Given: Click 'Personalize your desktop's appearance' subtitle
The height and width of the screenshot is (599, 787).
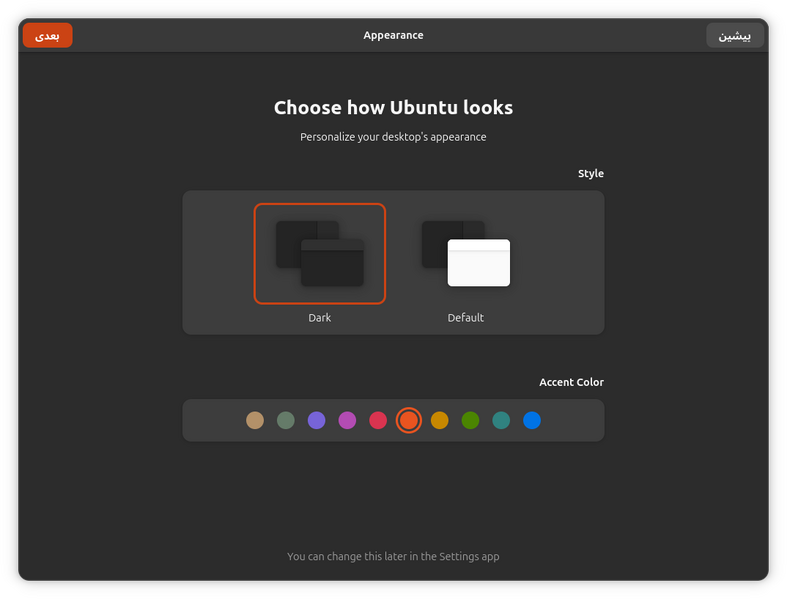Looking at the screenshot, I should pyautogui.click(x=394, y=137).
